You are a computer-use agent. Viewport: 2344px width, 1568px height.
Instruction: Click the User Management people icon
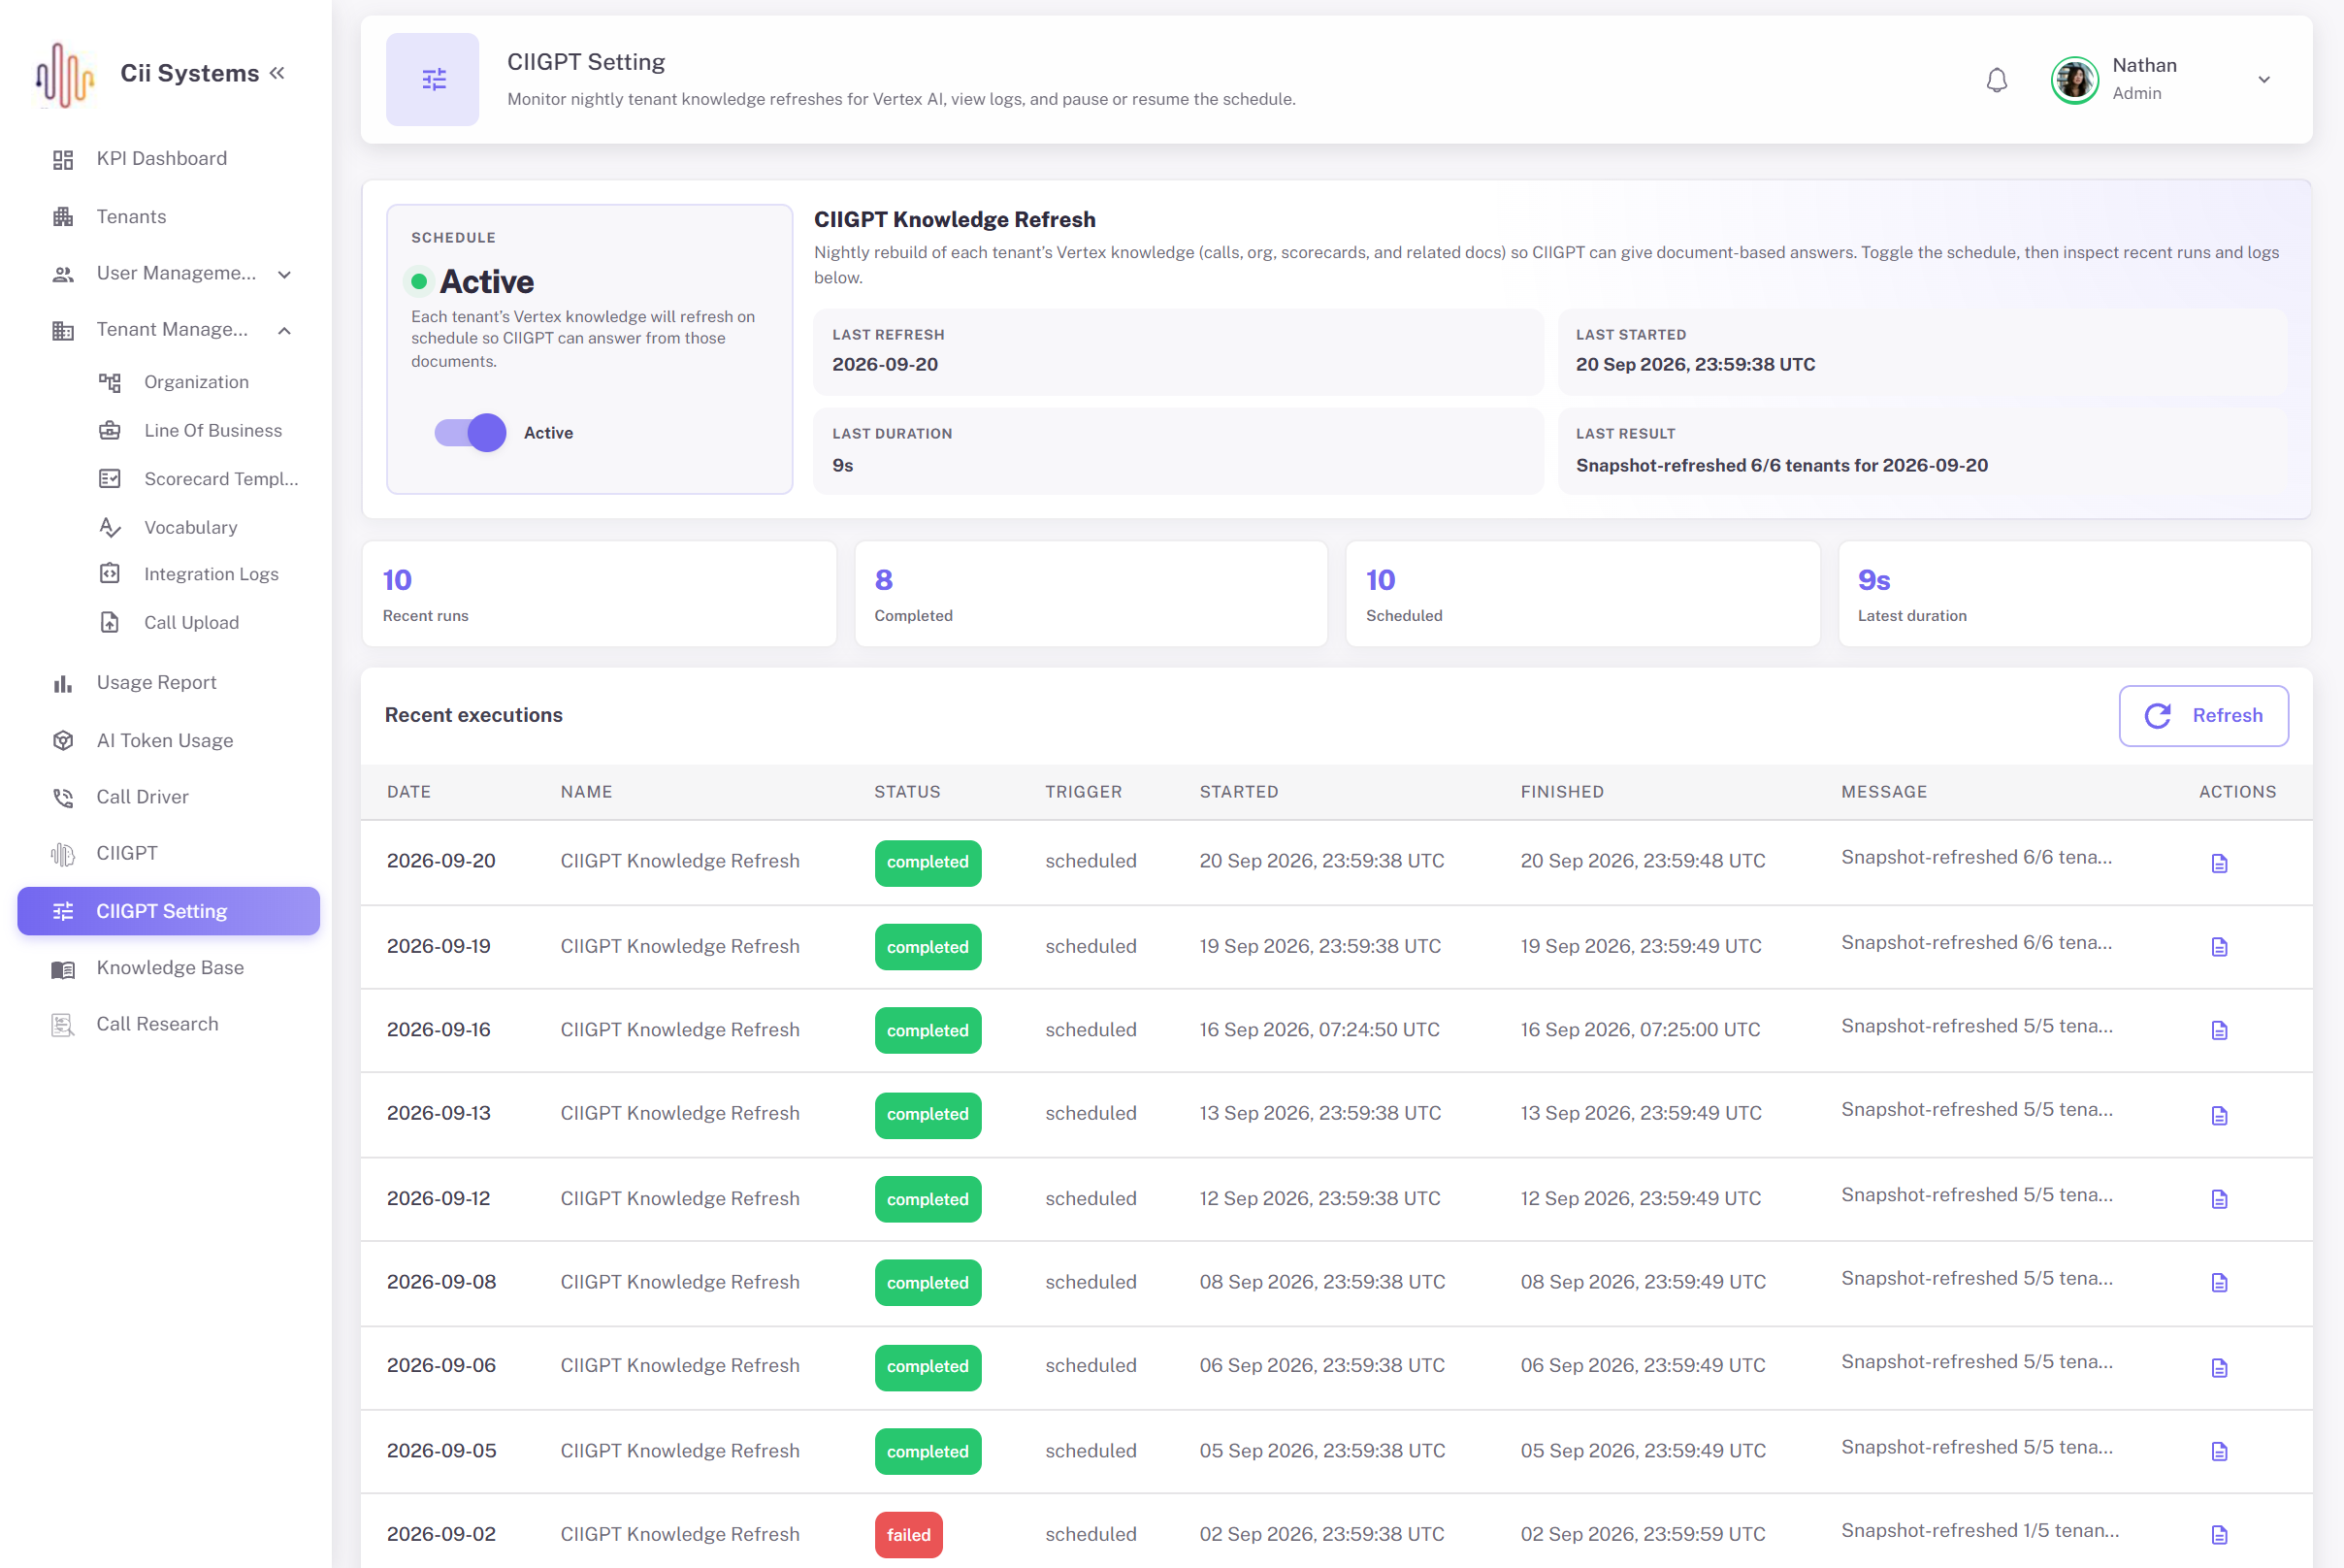click(x=63, y=274)
